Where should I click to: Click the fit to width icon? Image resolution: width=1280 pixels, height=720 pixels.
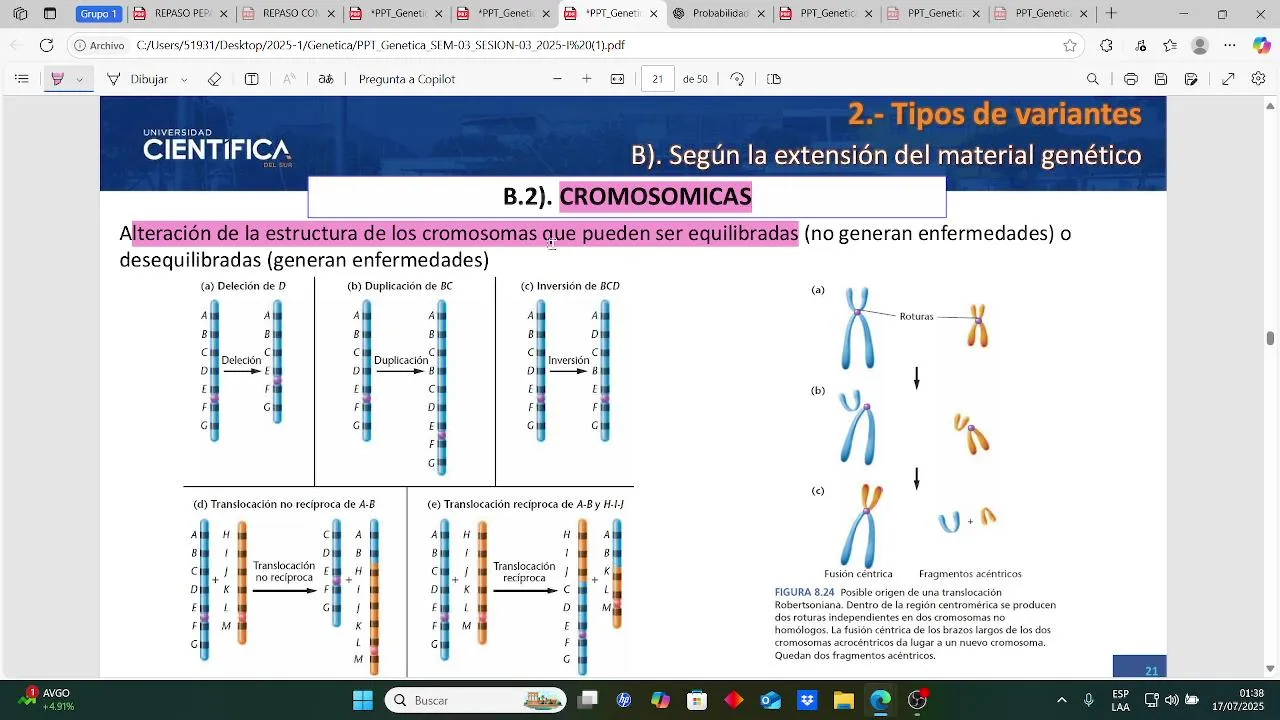[618, 79]
